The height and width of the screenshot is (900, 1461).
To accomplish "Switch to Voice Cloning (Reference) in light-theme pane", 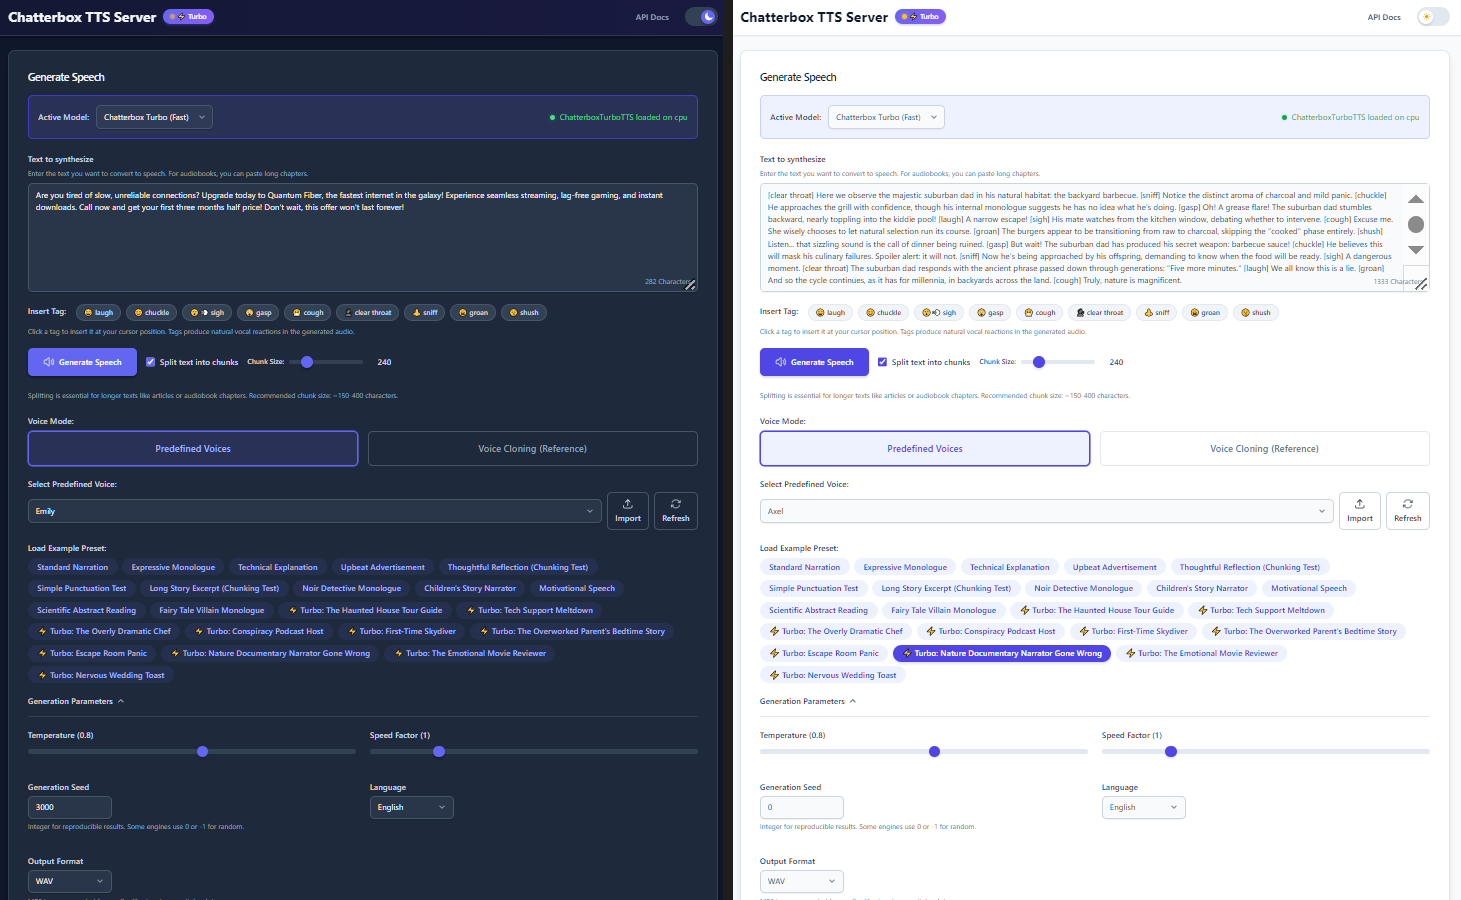I will (x=1265, y=449).
